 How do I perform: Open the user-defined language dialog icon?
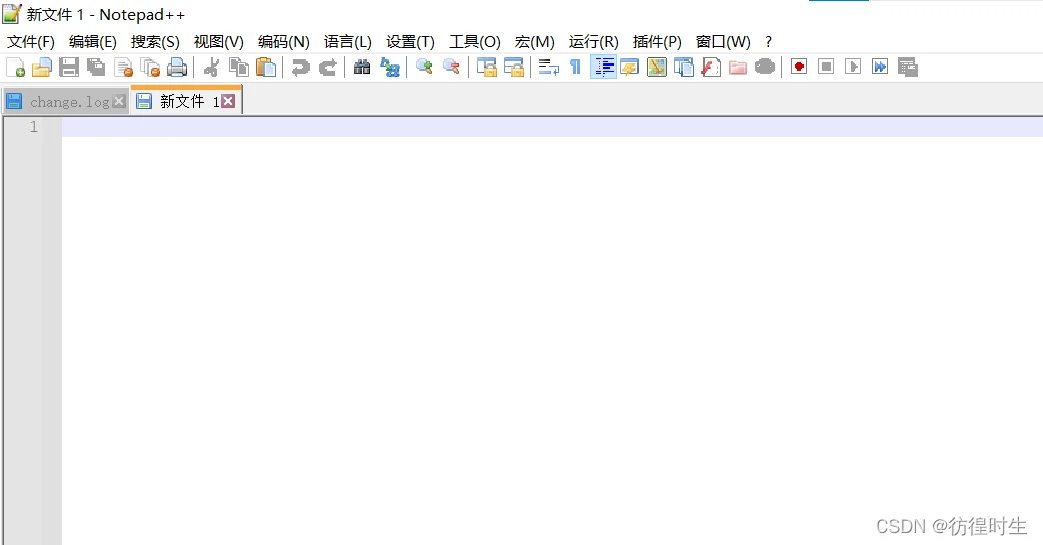[x=629, y=67]
